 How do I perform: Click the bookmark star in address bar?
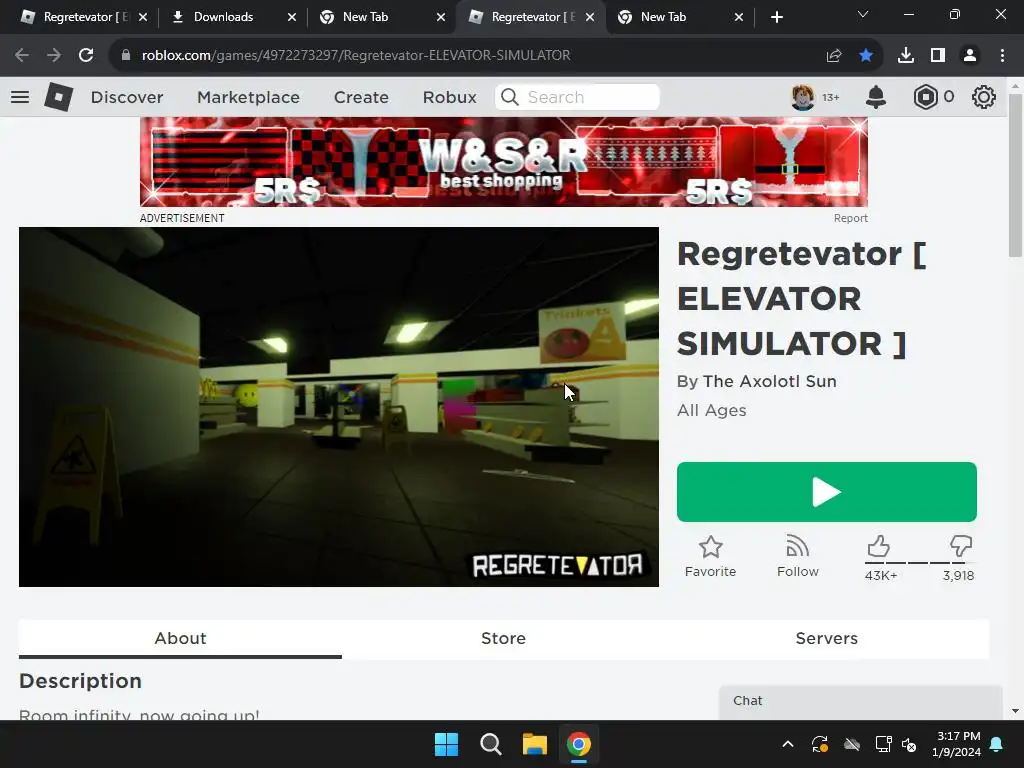[866, 56]
